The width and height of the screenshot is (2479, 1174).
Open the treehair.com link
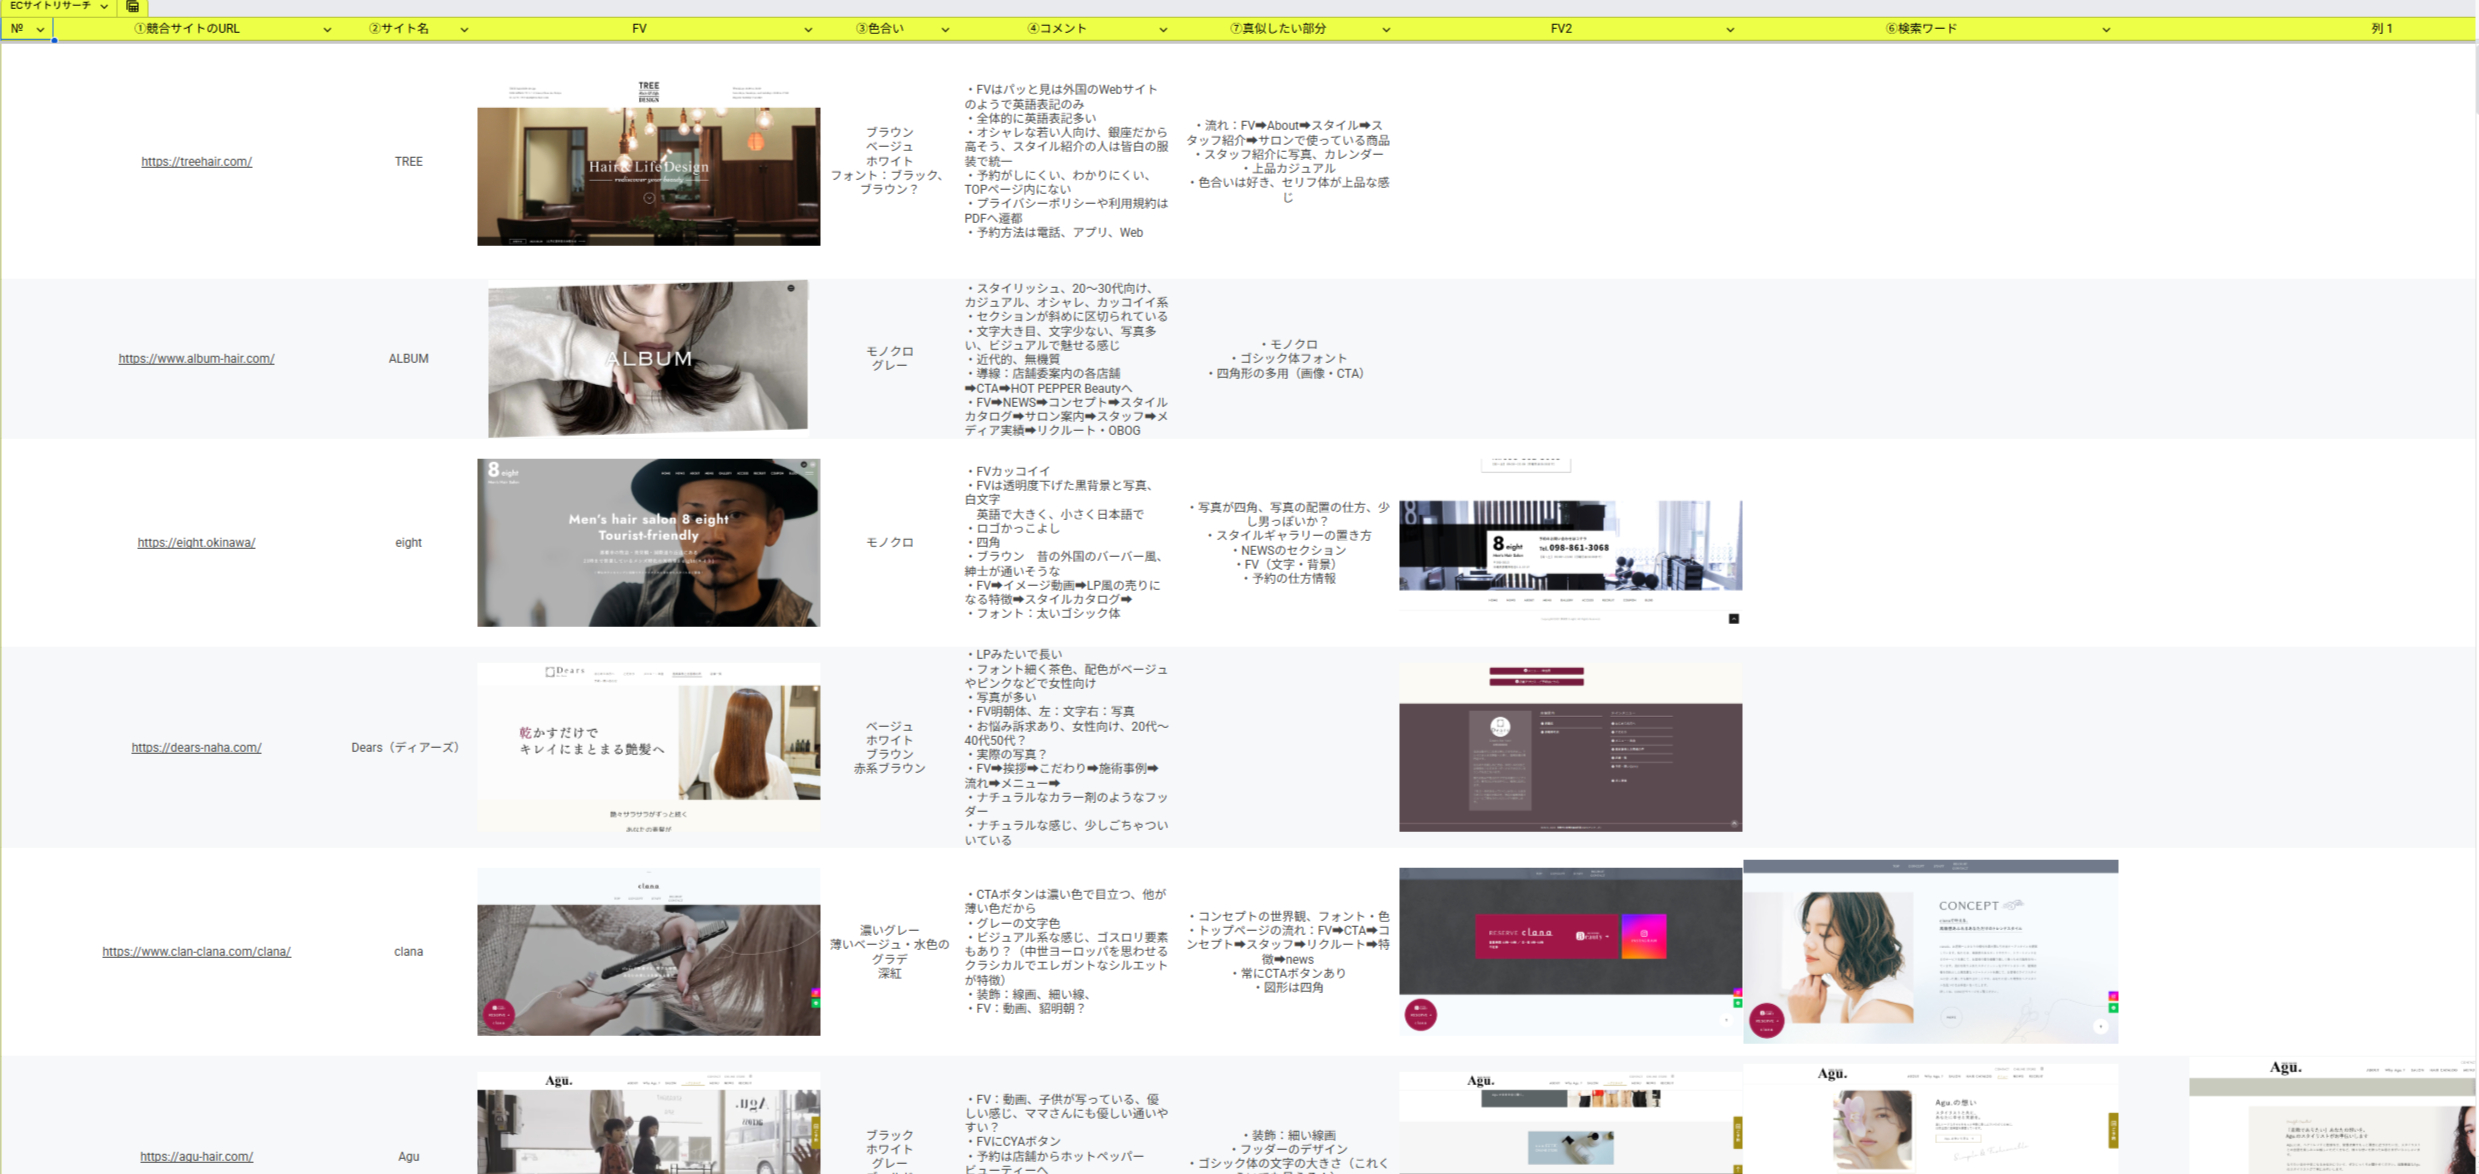pyautogui.click(x=196, y=161)
